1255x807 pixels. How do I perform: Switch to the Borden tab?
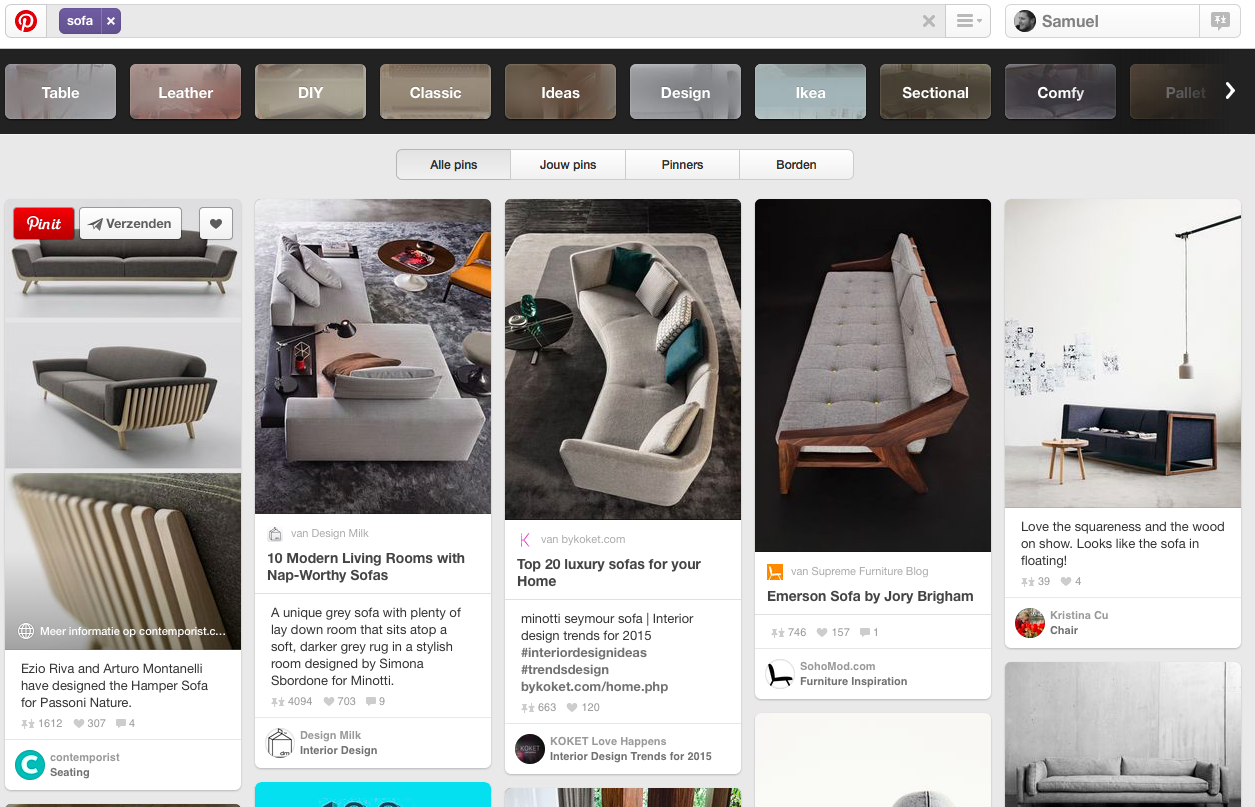click(x=796, y=165)
